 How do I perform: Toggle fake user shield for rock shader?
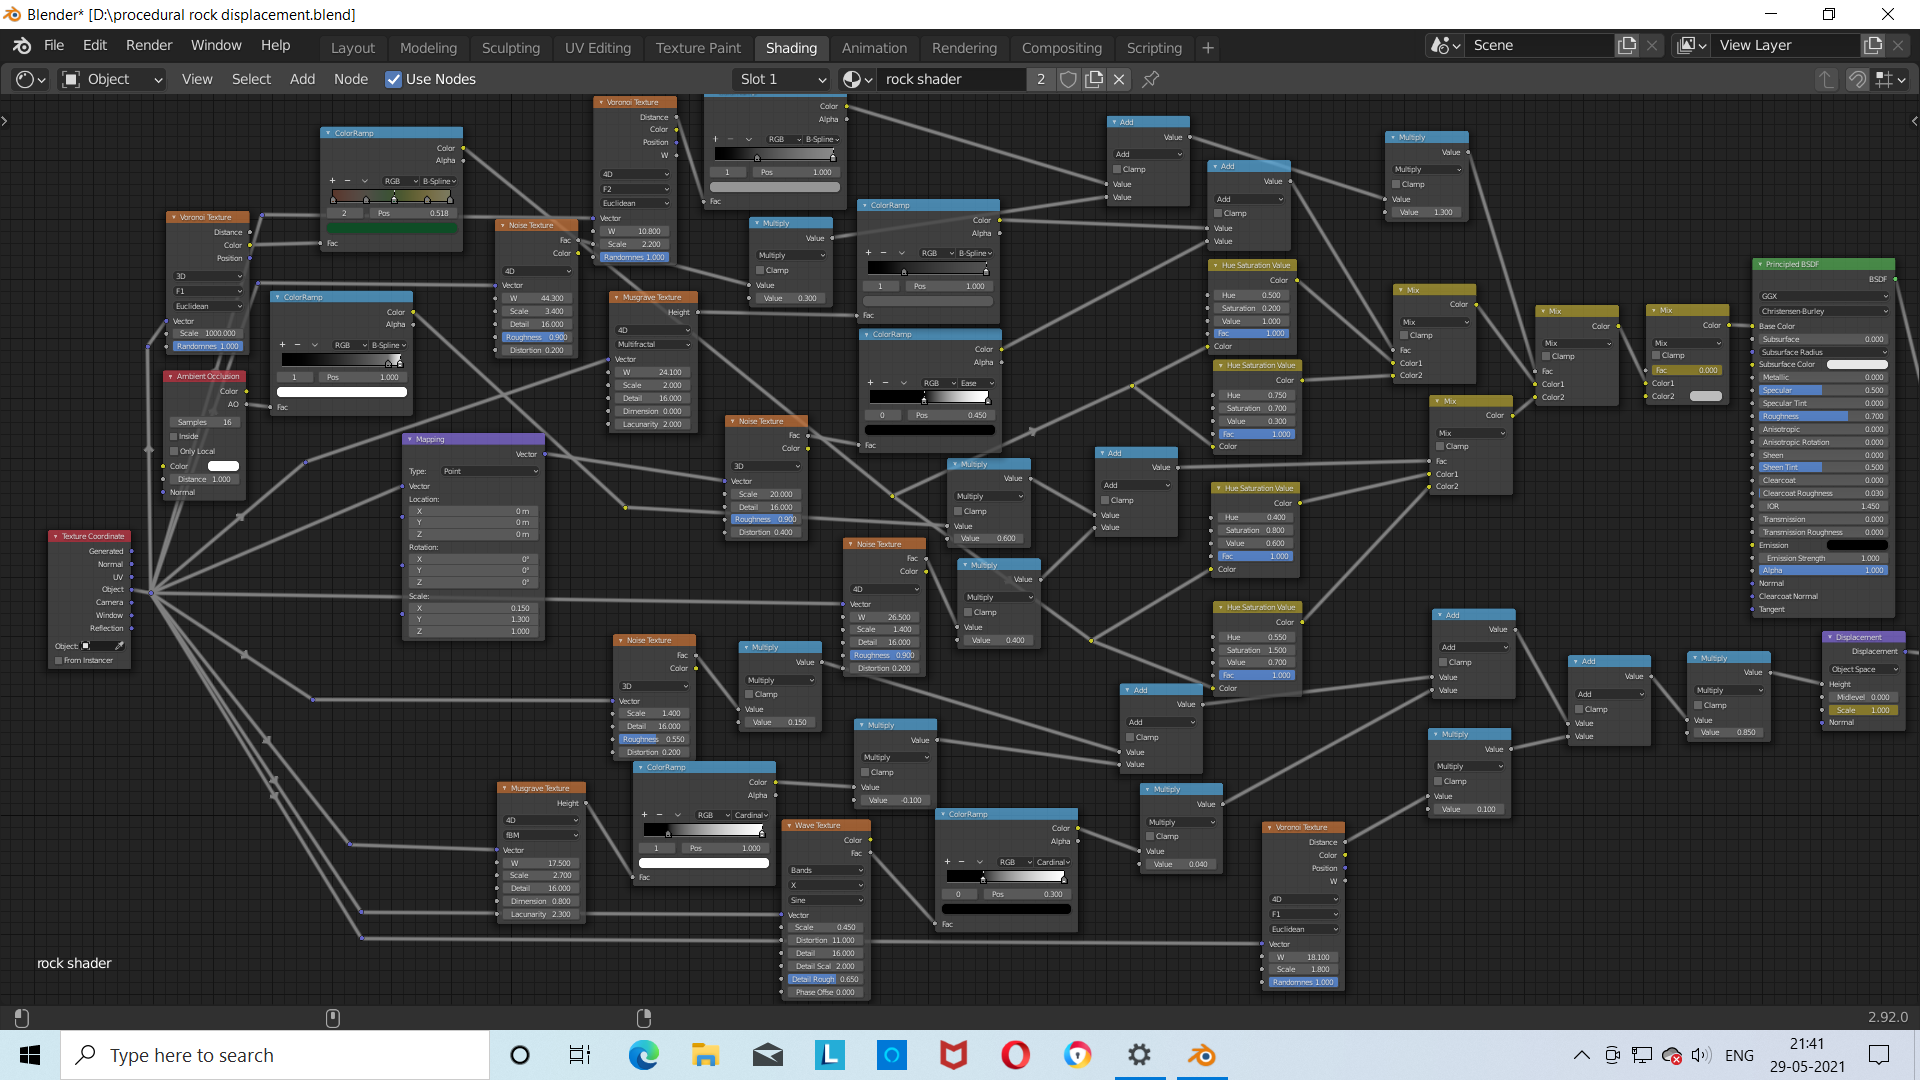point(1068,79)
